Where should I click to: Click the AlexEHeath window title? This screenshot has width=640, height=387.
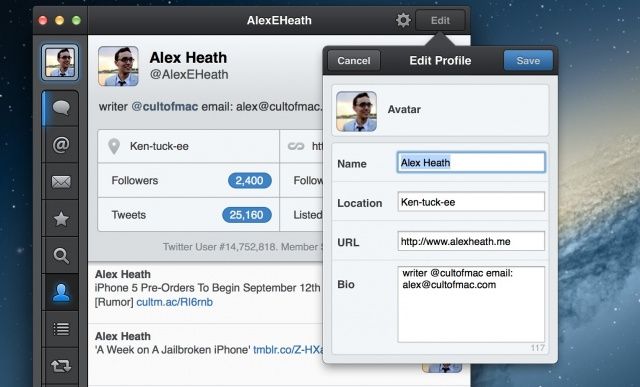[279, 20]
